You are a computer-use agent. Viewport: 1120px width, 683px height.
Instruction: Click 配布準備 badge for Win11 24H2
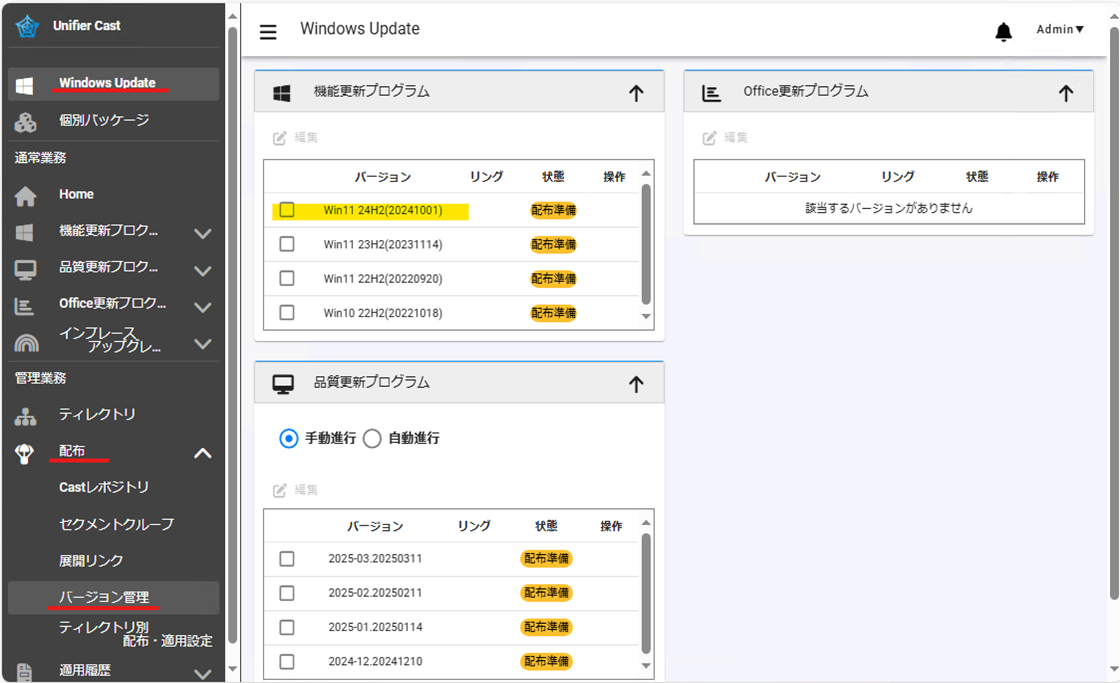point(553,210)
